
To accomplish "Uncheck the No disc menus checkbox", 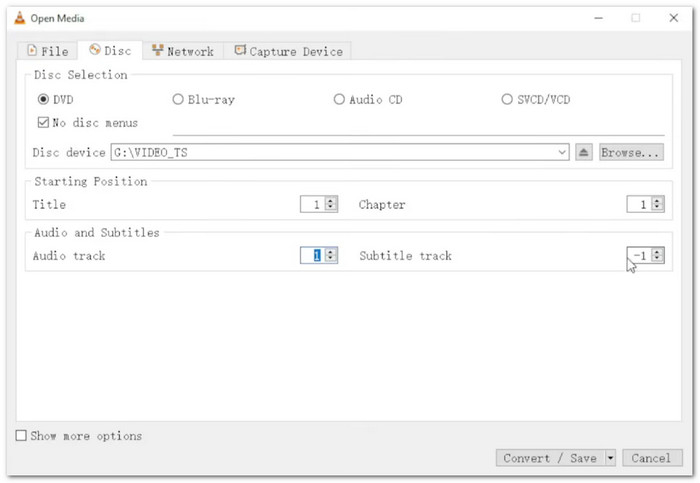I will point(43,122).
